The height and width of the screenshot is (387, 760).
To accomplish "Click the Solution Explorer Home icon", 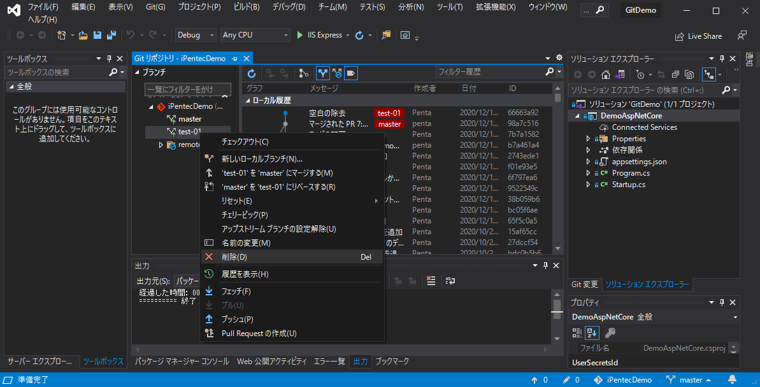I will (x=606, y=75).
